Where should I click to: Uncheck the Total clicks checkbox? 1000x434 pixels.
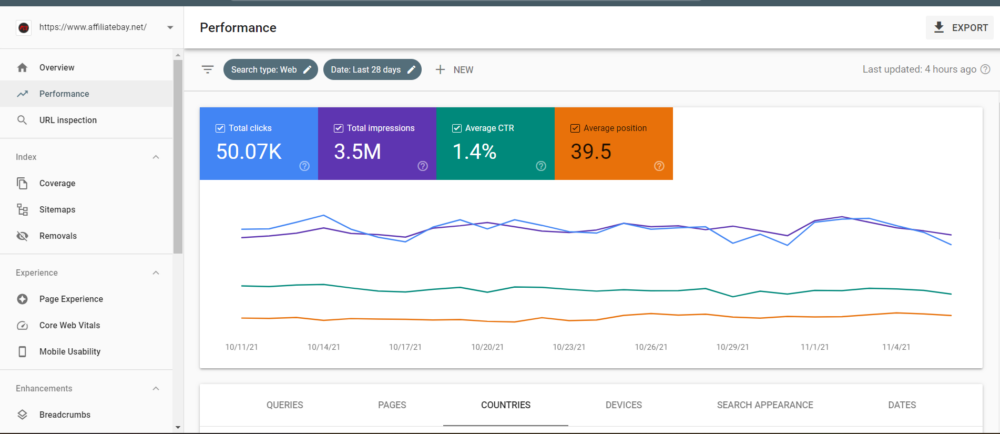220,128
